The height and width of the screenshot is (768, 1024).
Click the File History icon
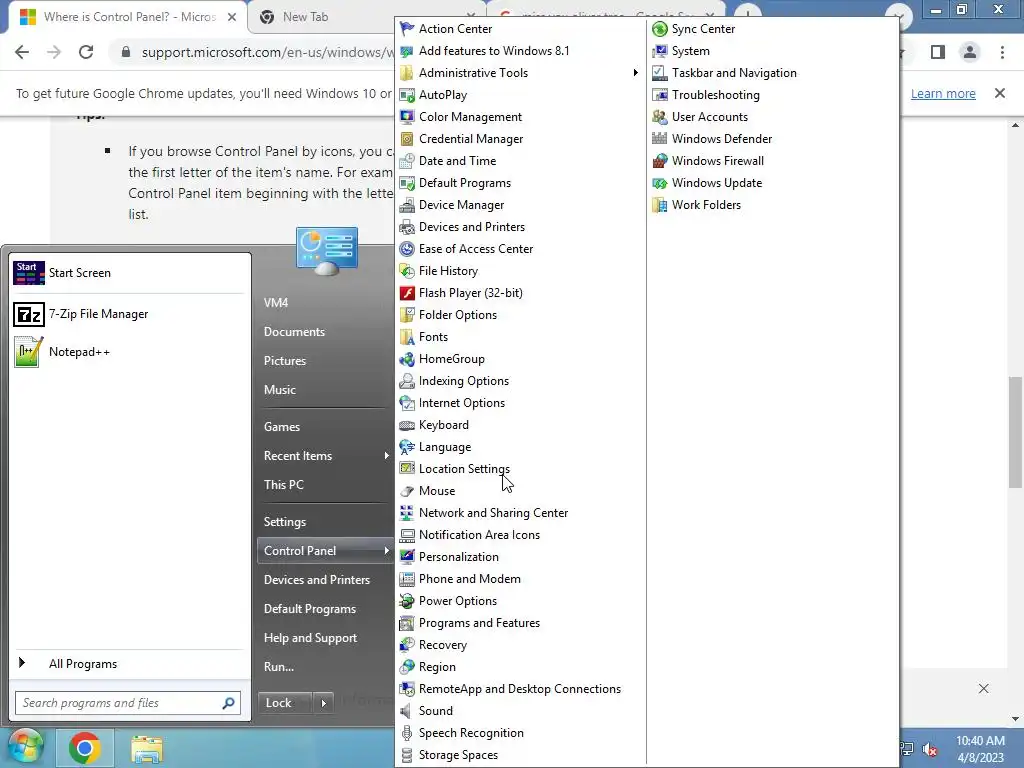(407, 271)
